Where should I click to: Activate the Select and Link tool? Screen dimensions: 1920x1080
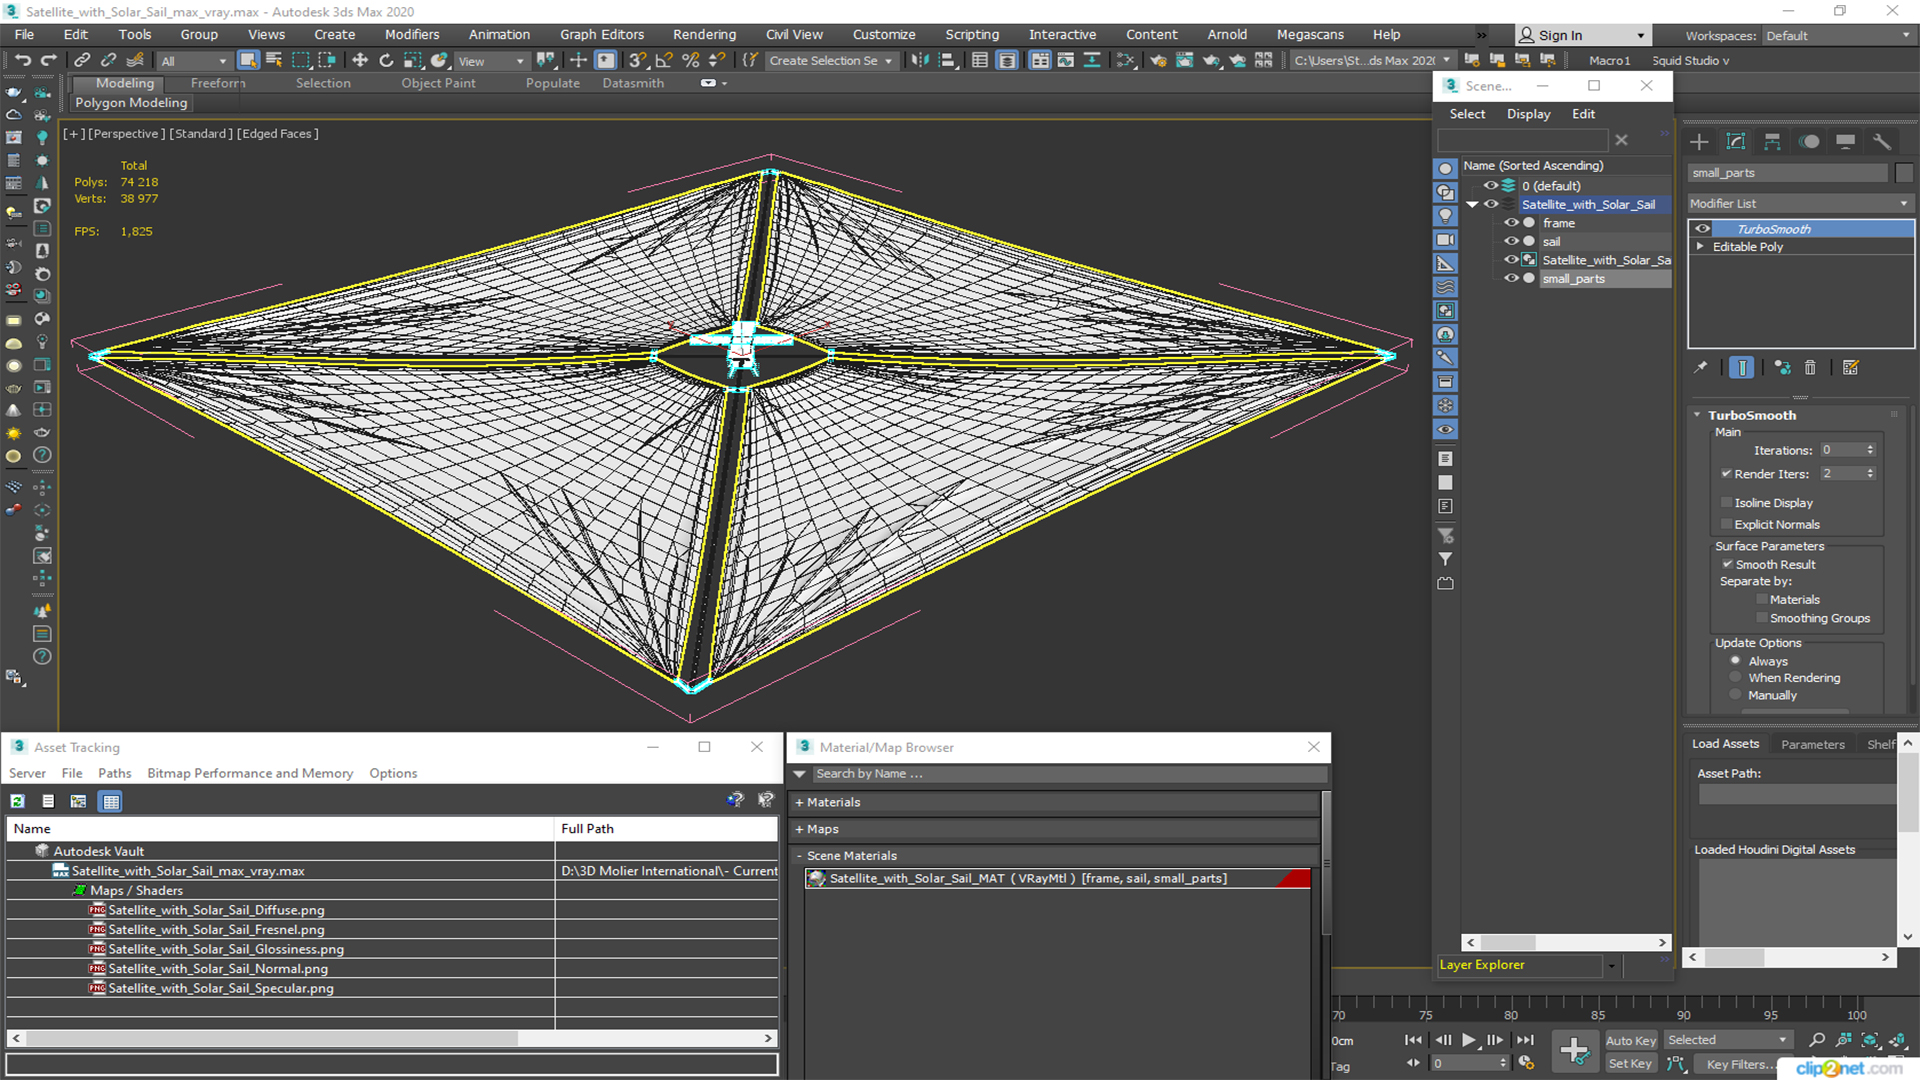82,61
